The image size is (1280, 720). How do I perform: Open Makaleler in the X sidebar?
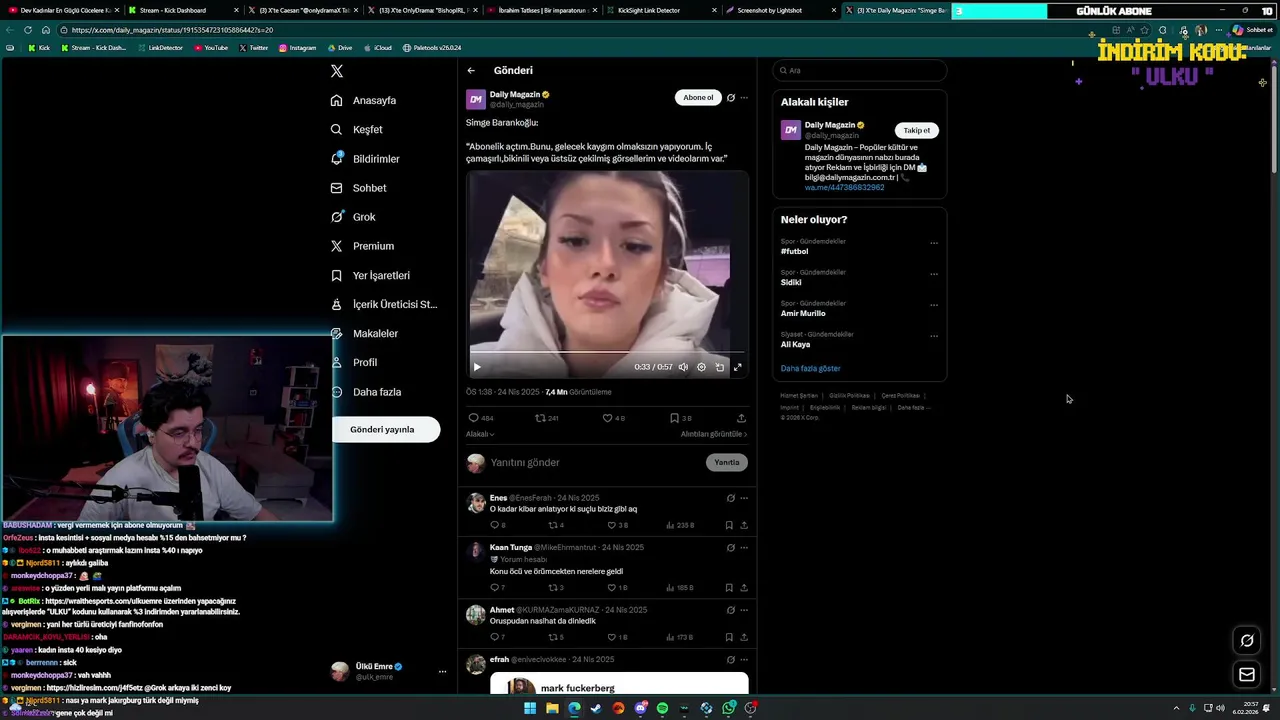tap(364, 333)
